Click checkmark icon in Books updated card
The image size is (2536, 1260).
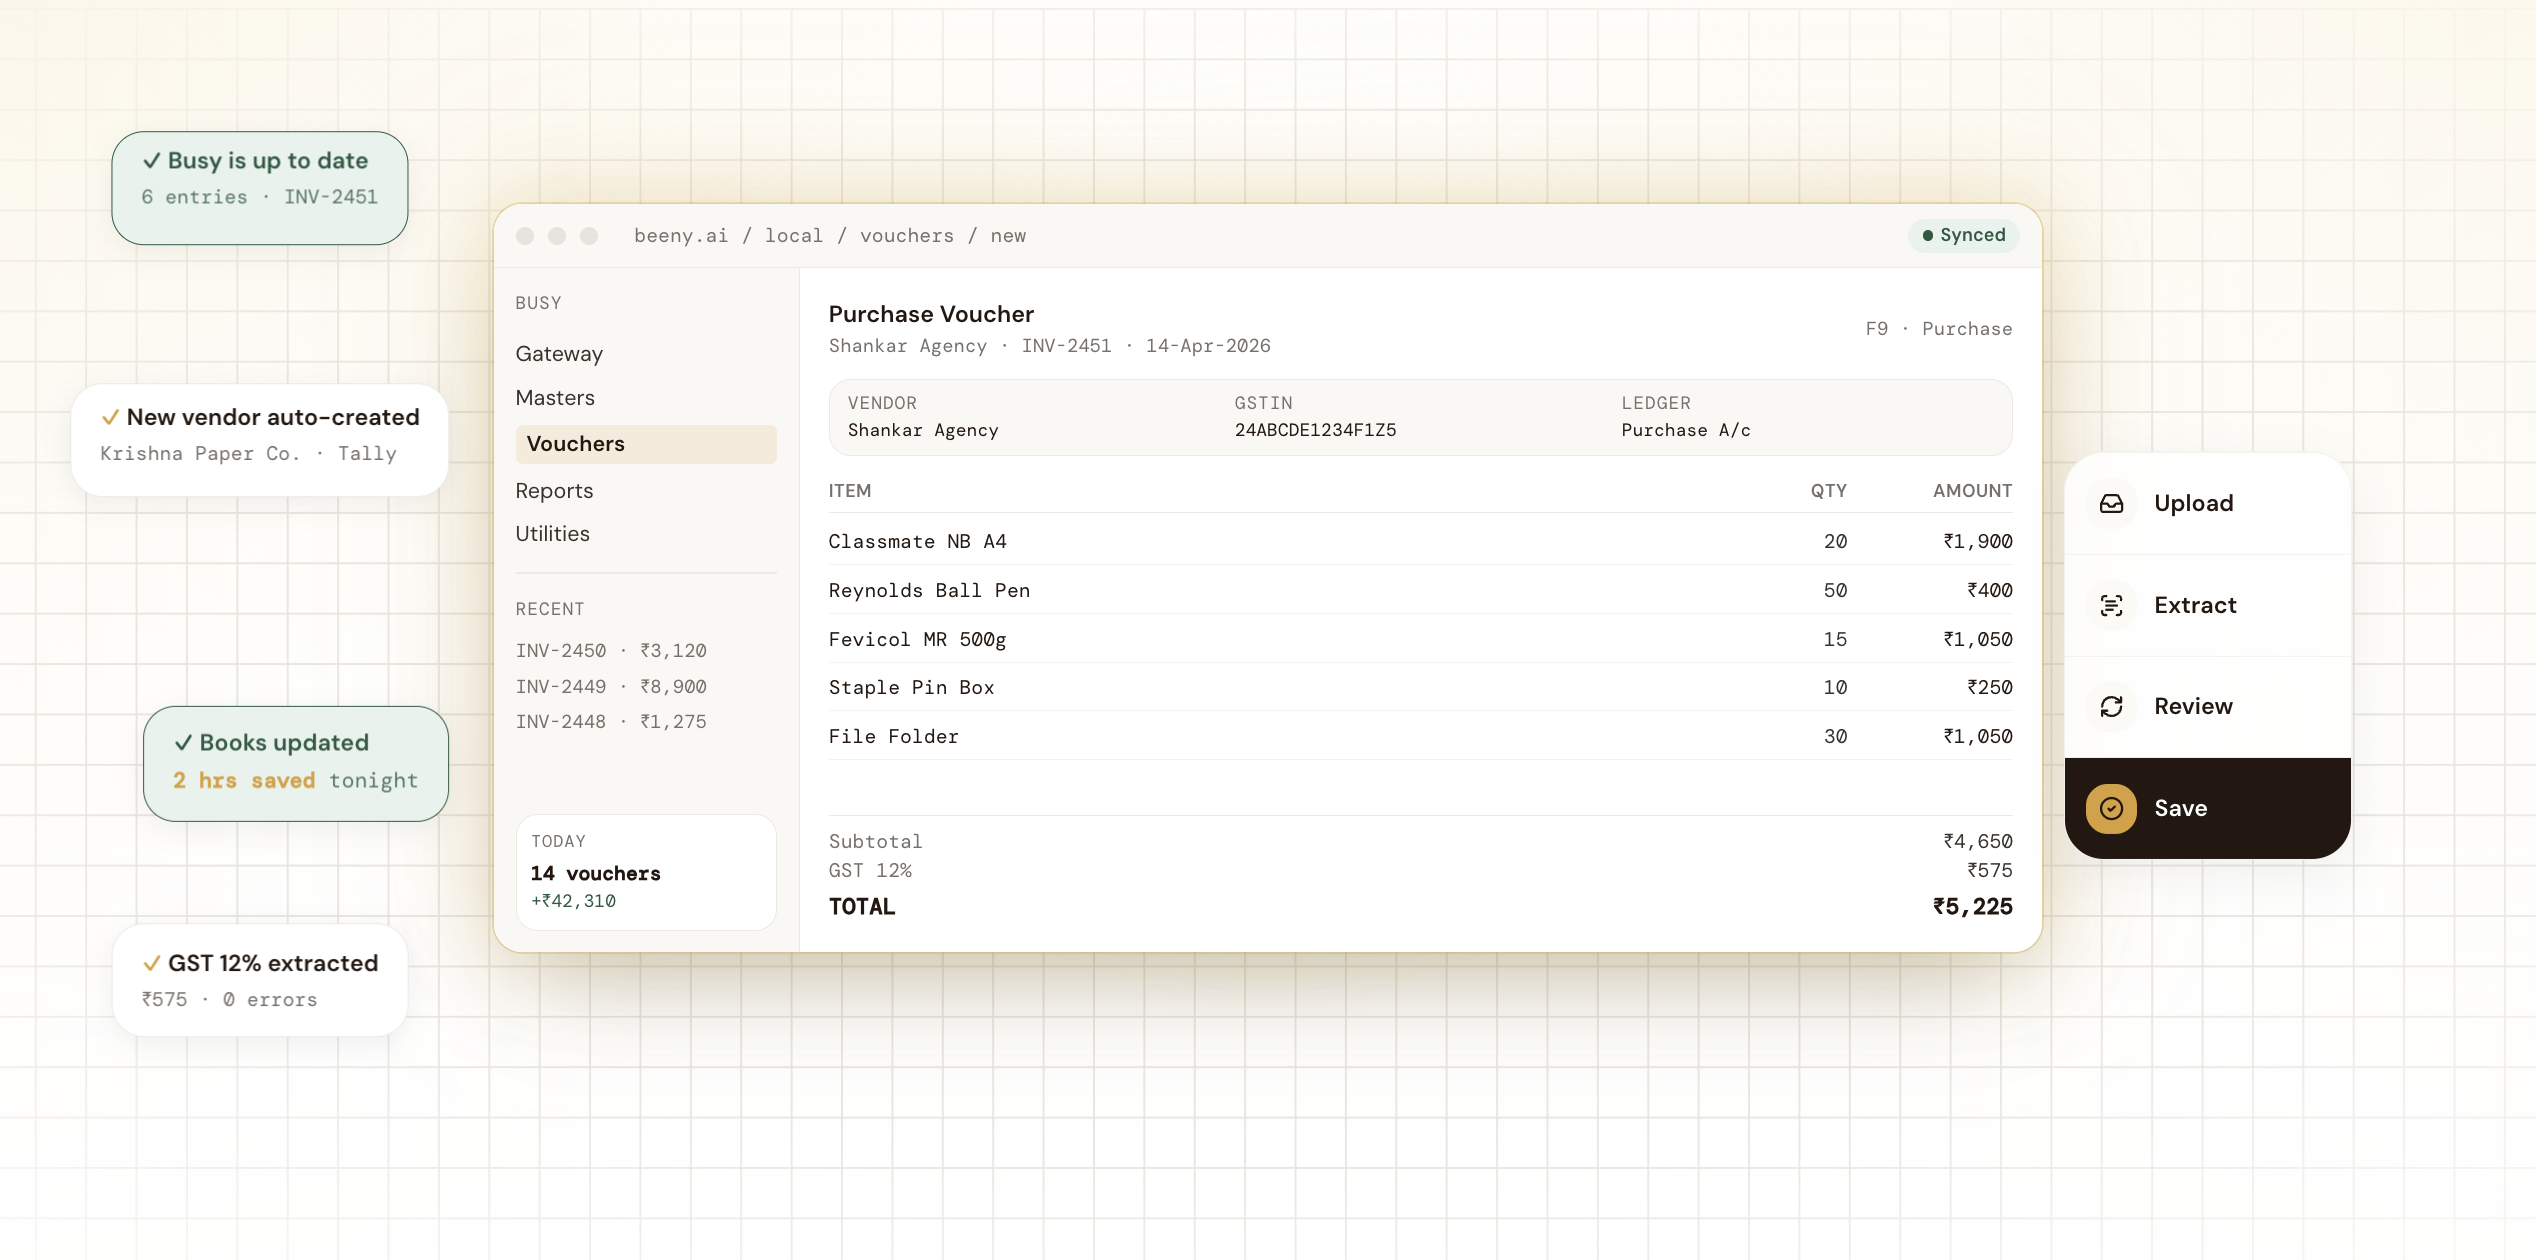(x=184, y=743)
